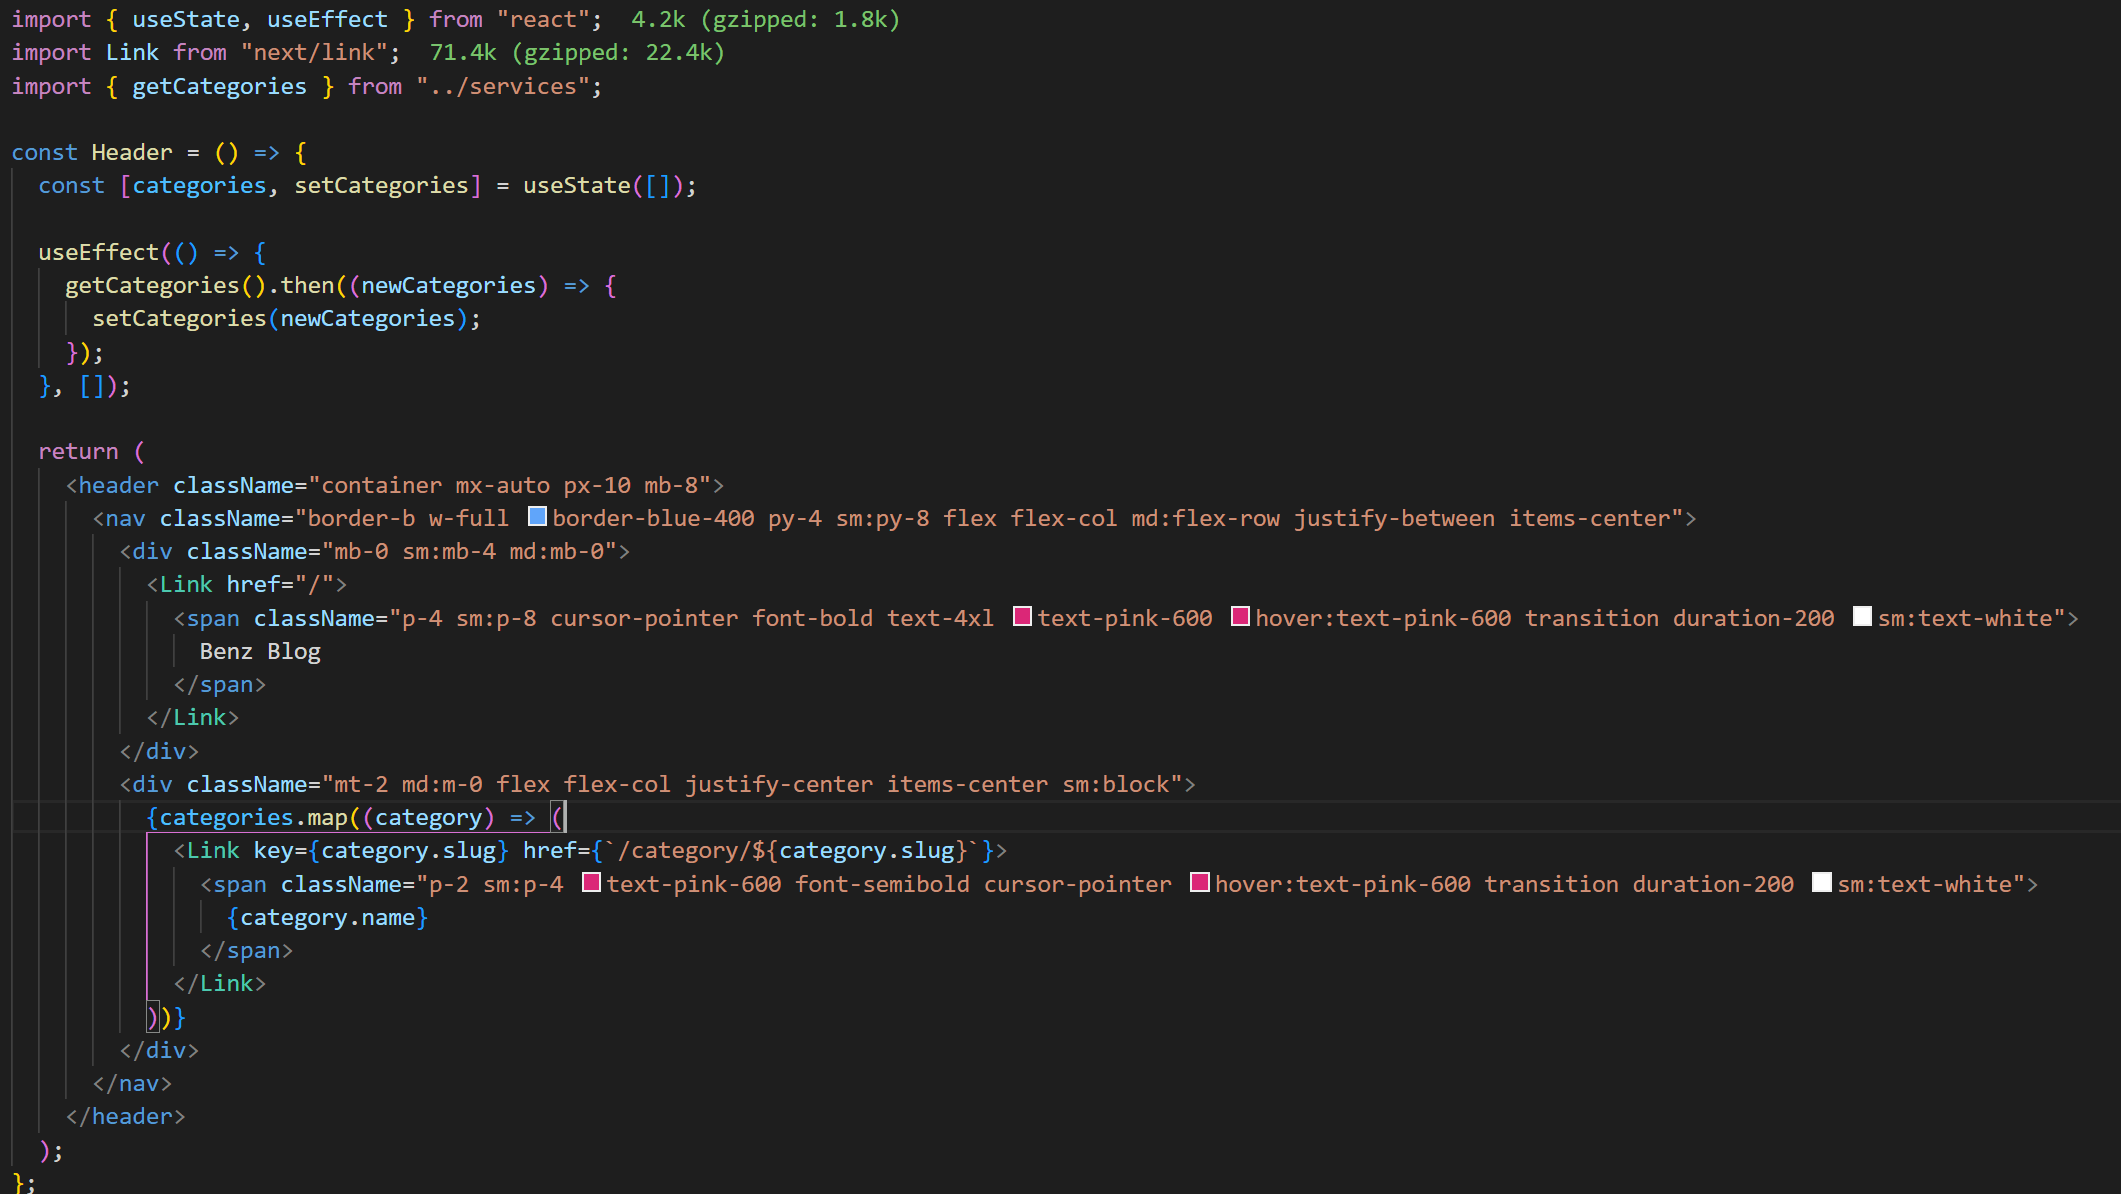Click 'setCategories' in the useState destructuring
The height and width of the screenshot is (1194, 2121).
pos(381,186)
